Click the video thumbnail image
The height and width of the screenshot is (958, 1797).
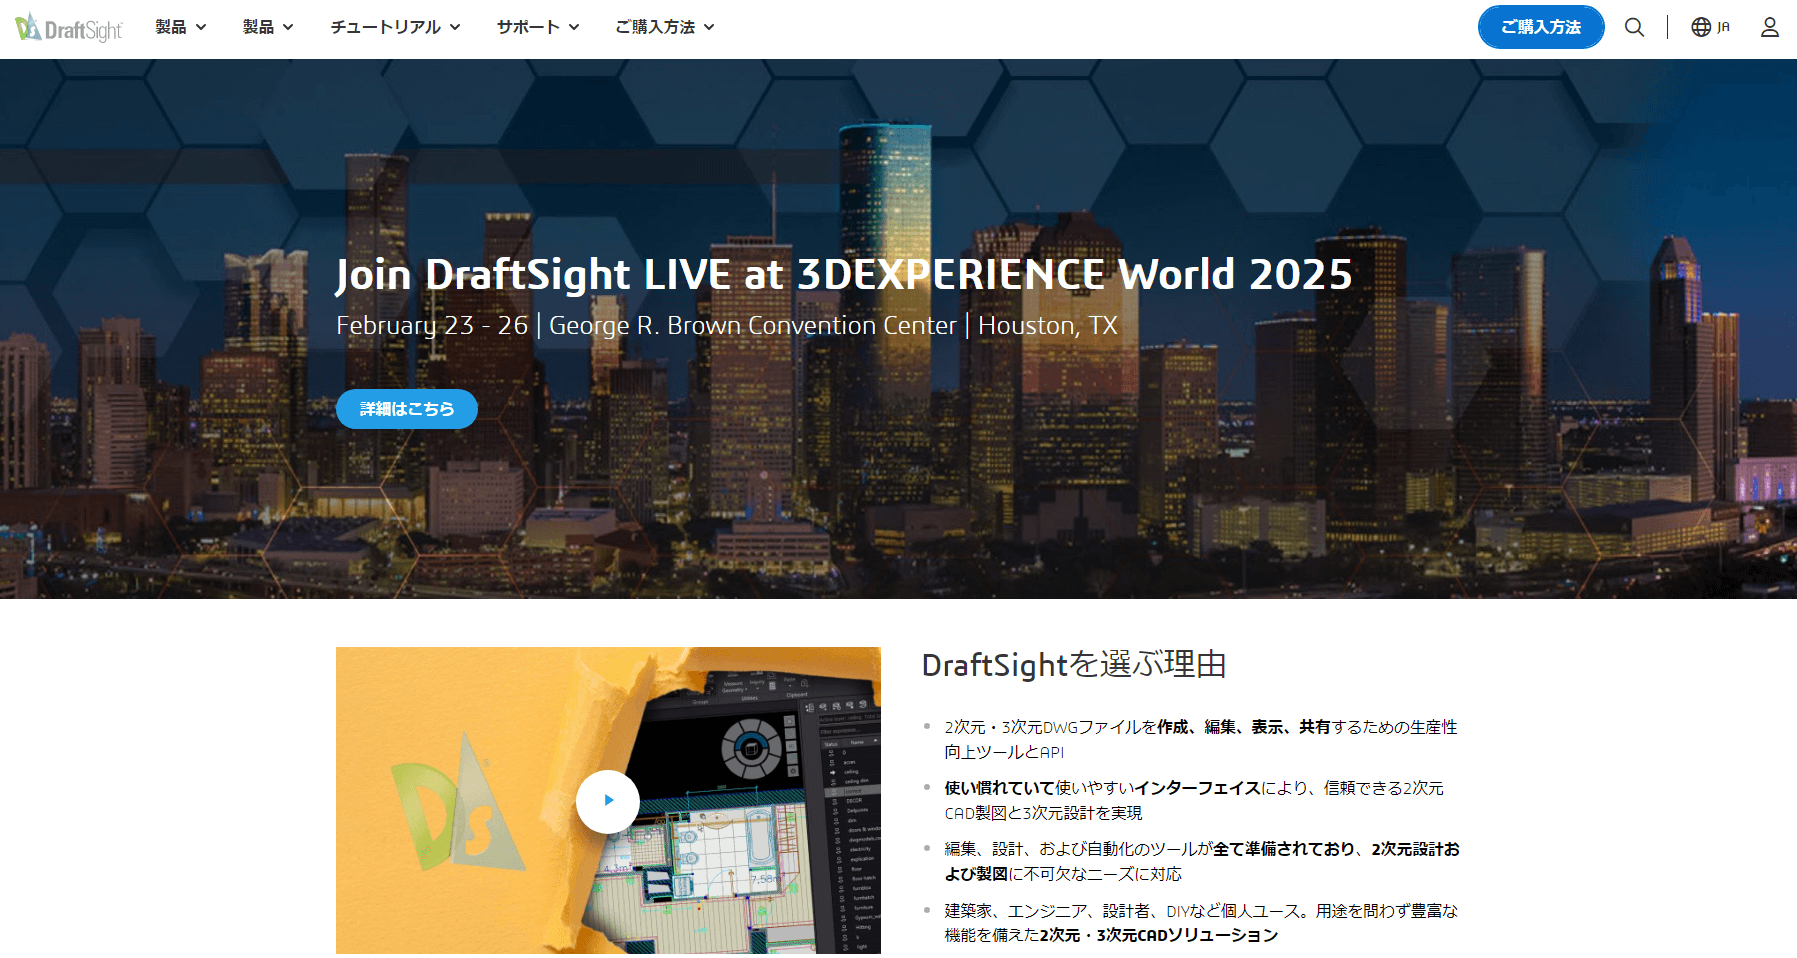click(x=608, y=801)
